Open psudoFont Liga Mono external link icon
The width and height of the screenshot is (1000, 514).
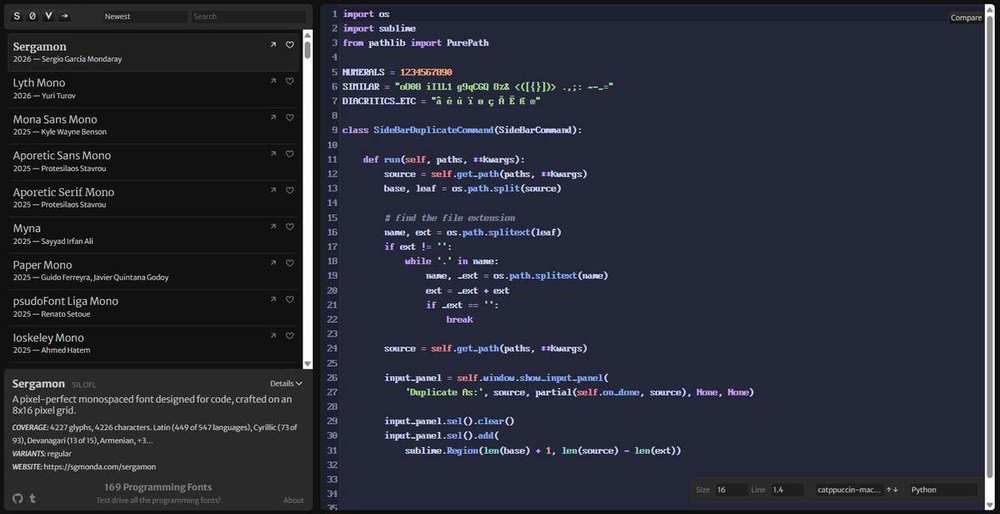(273, 299)
